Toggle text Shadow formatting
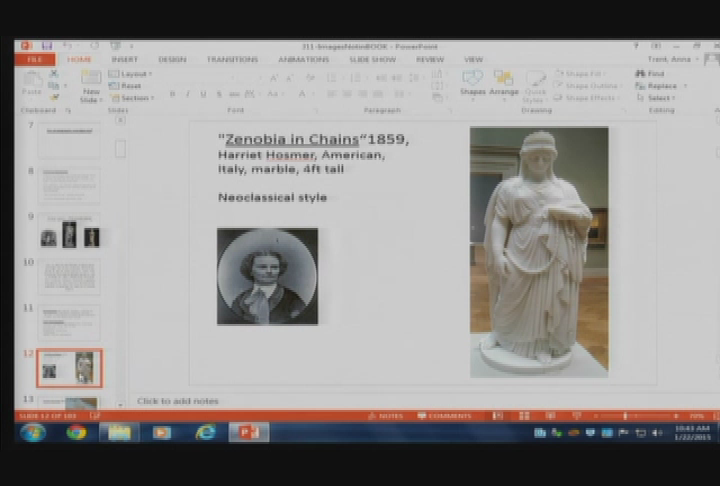 [219, 94]
